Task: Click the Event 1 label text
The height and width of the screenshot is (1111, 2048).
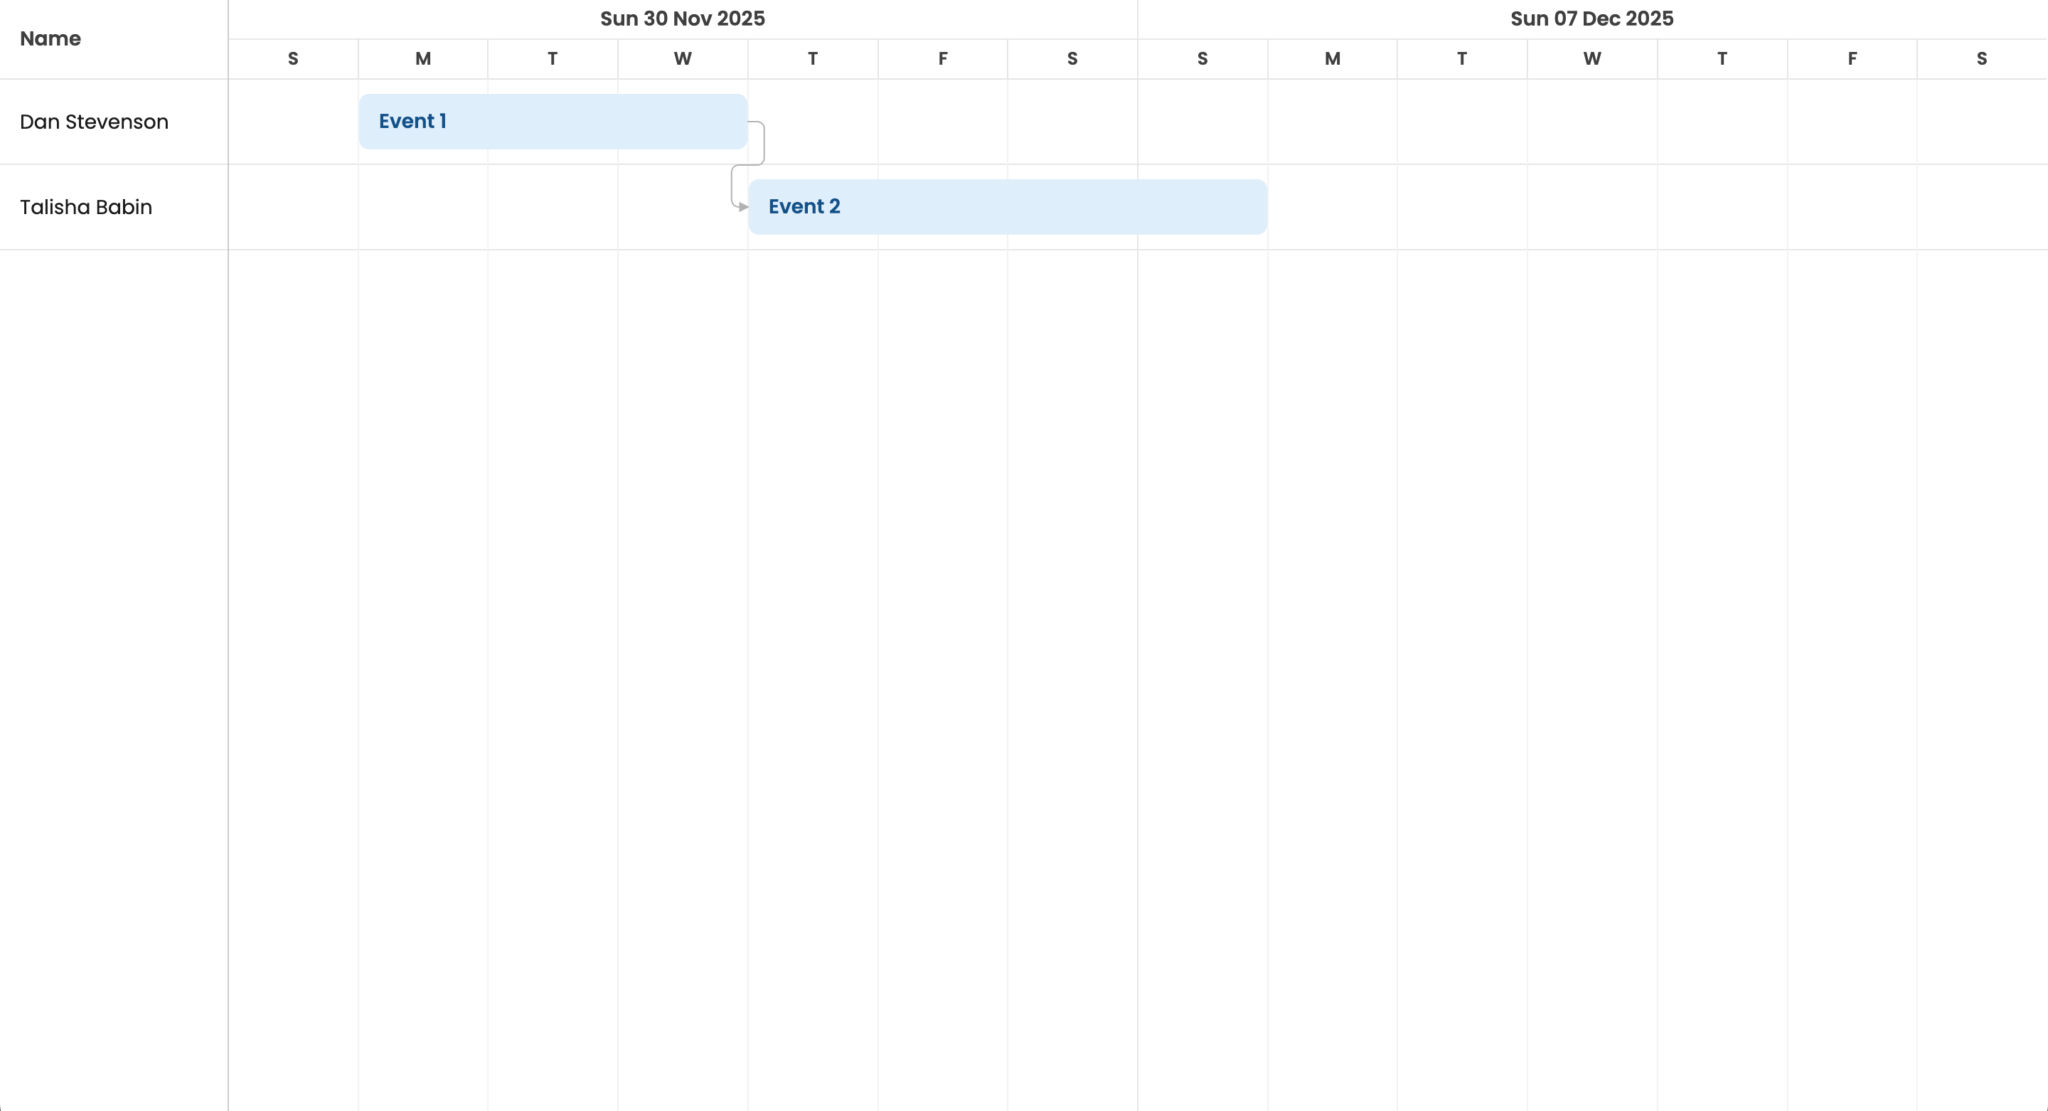Action: (412, 121)
